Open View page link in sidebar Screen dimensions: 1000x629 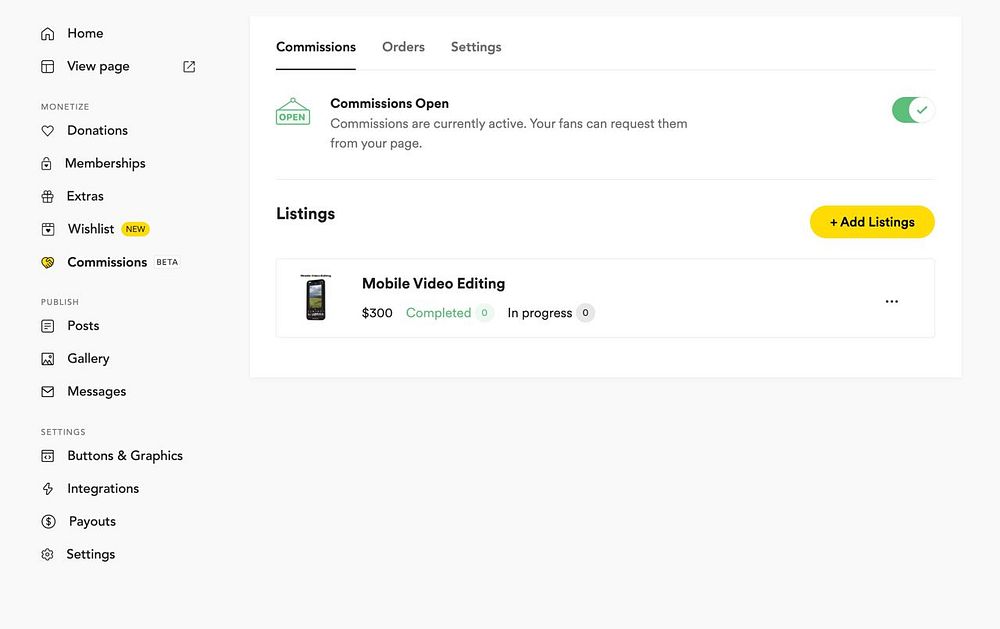click(98, 66)
